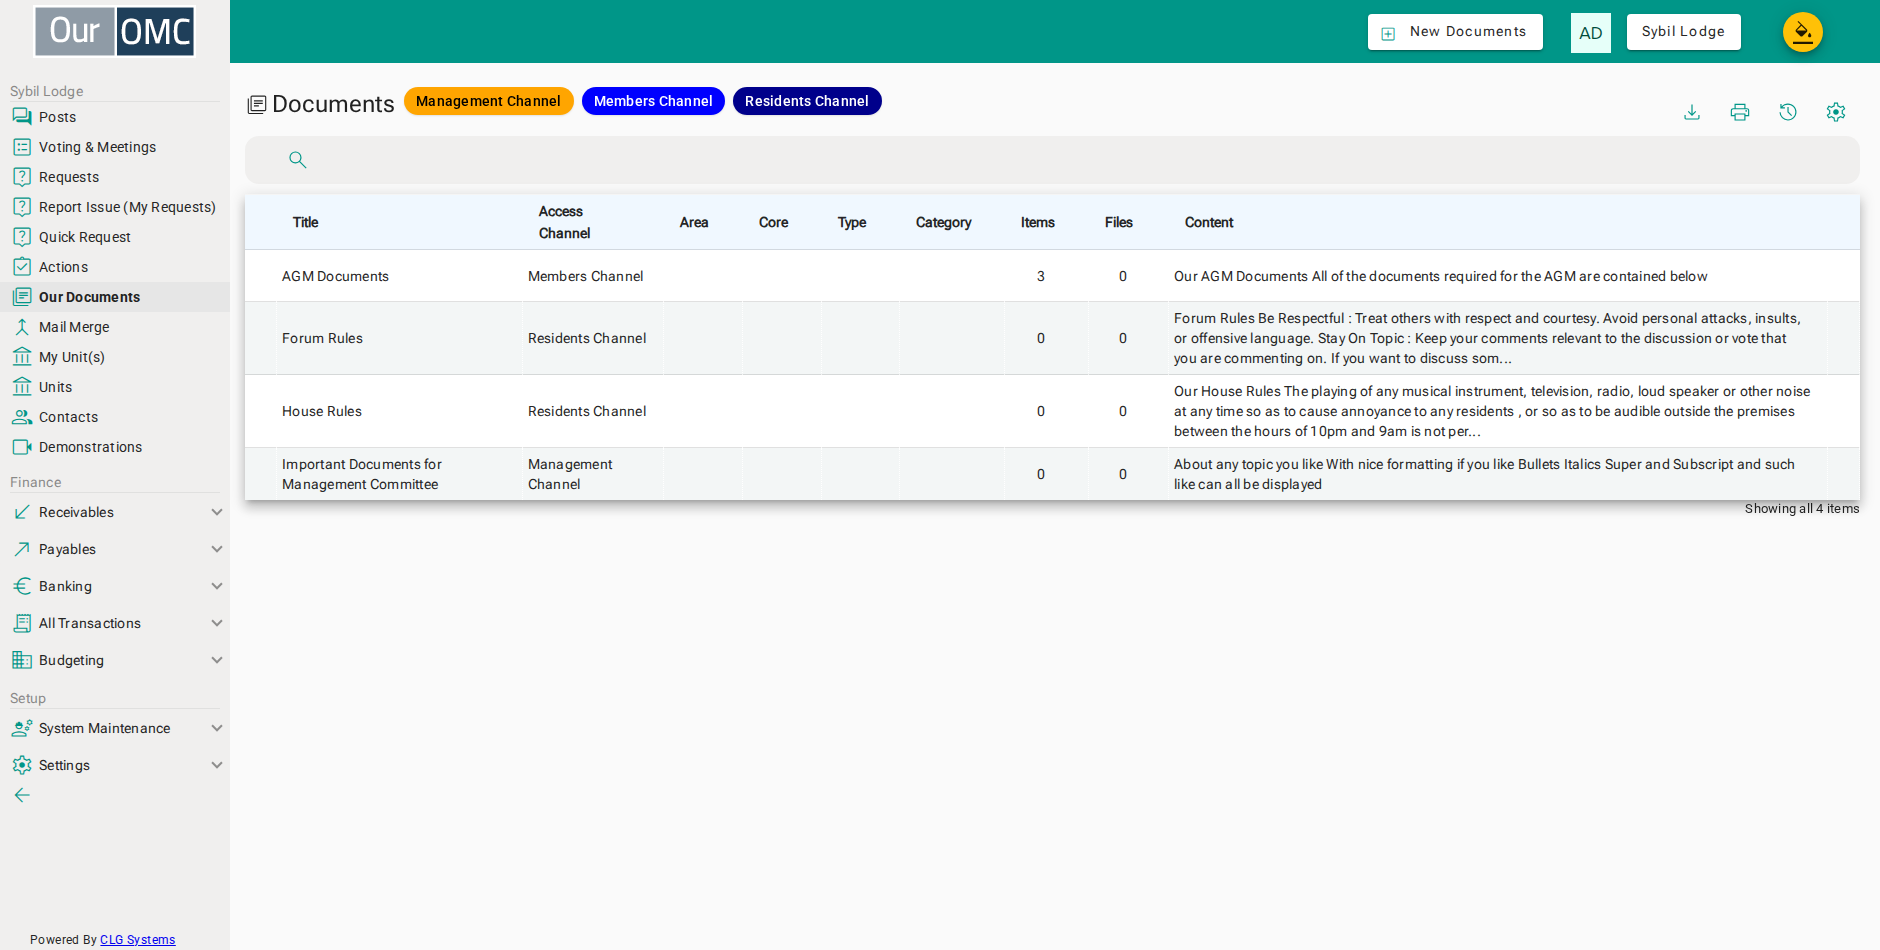Expand the Banking menu chevron

(x=217, y=586)
